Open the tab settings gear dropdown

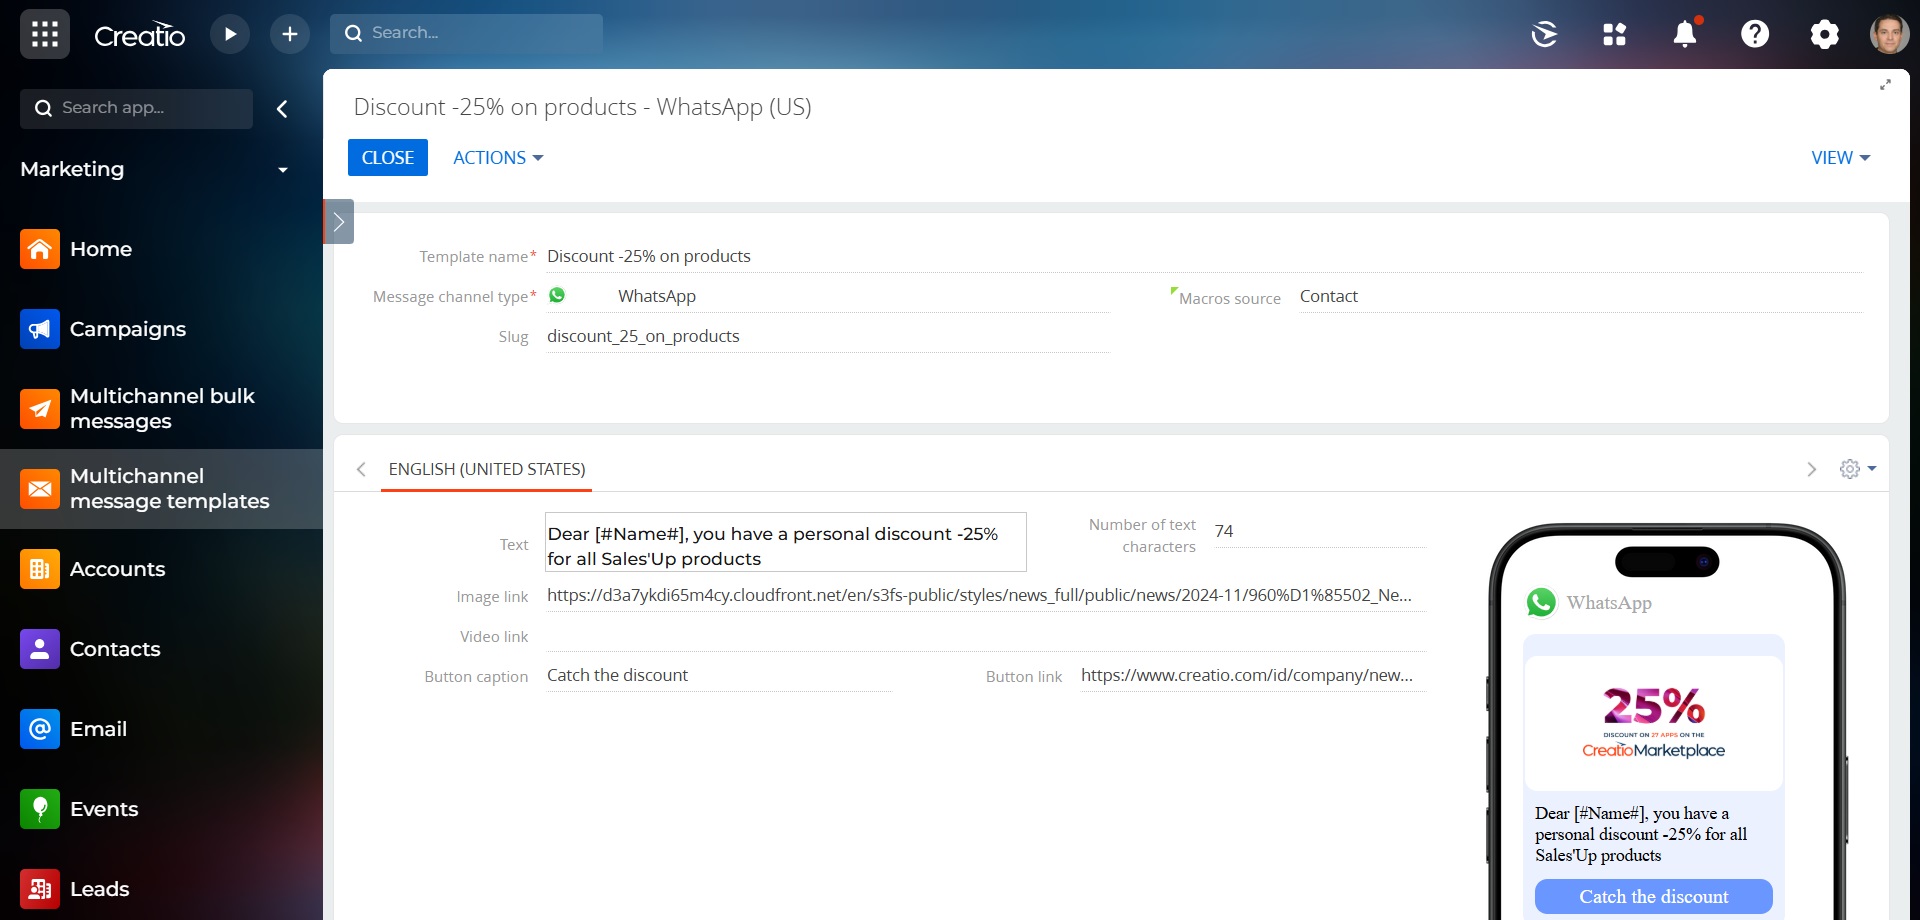point(1857,469)
